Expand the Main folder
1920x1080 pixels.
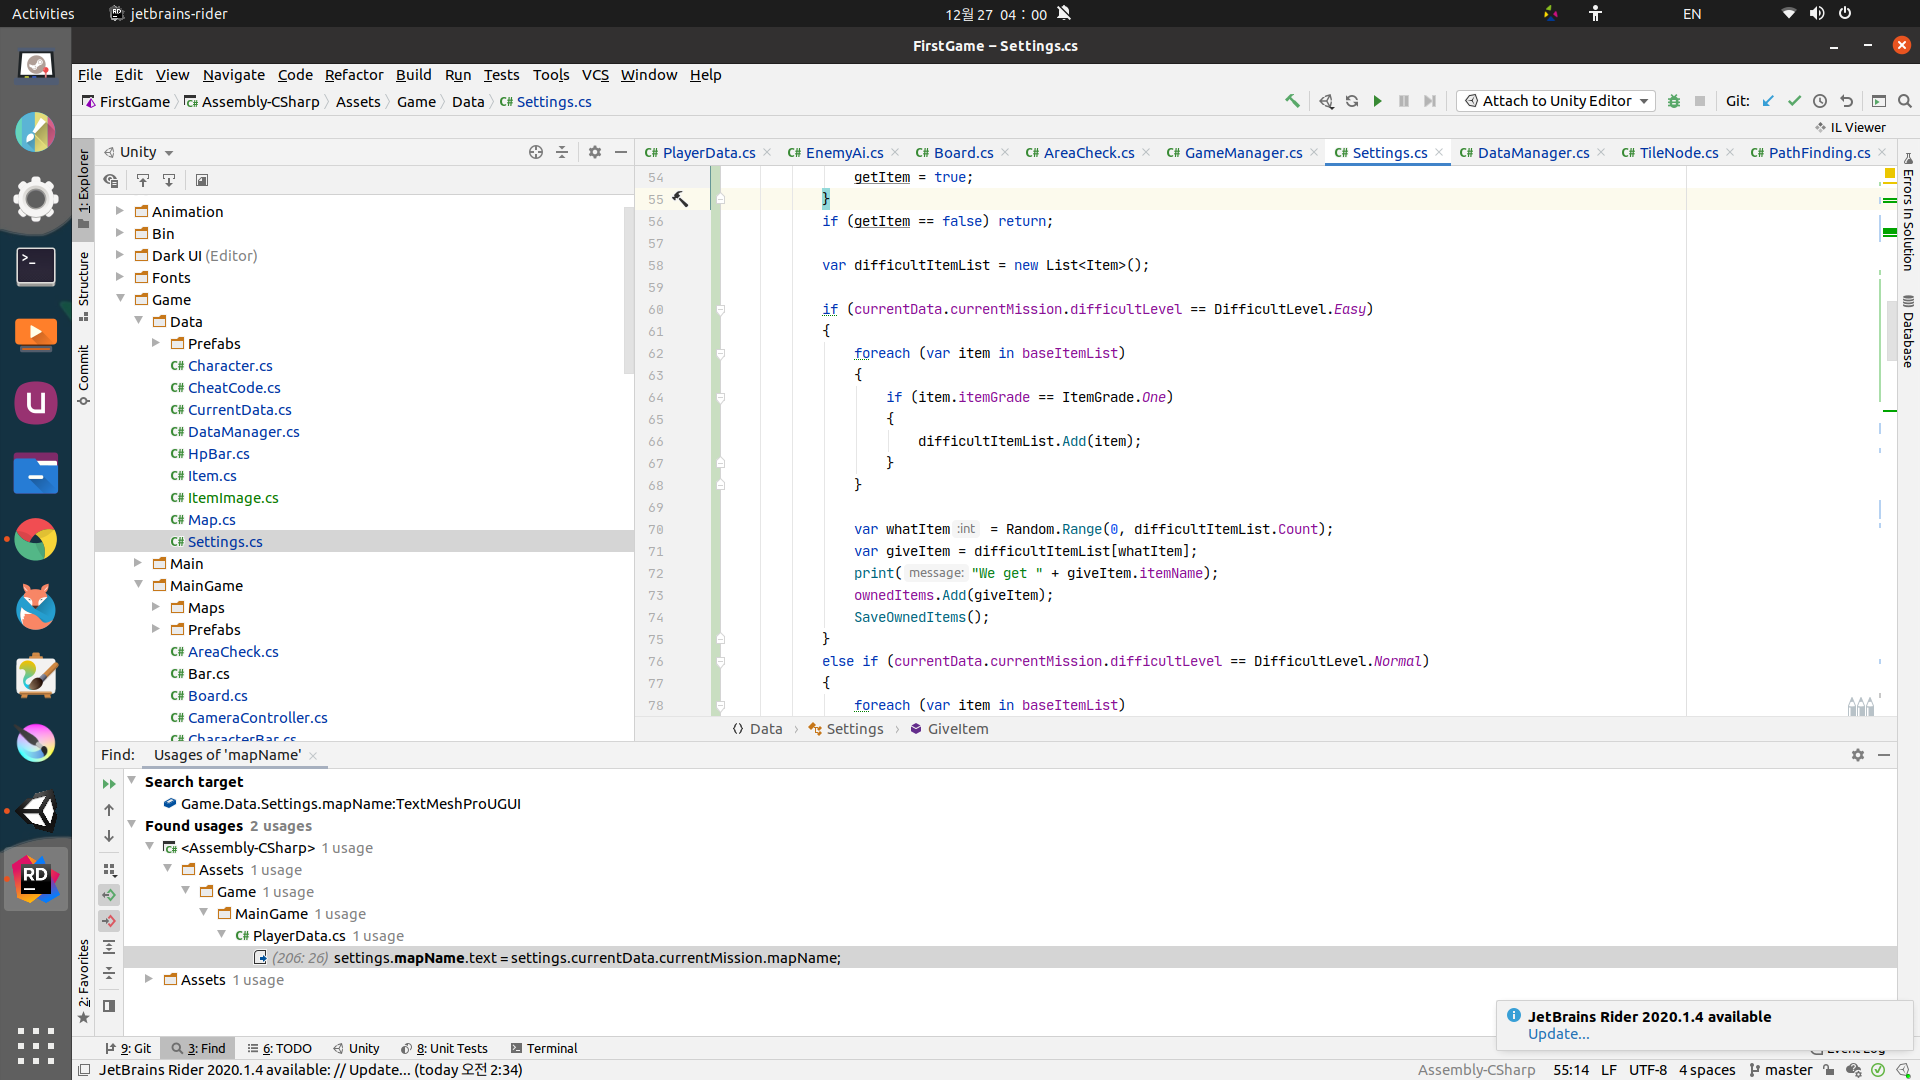137,563
